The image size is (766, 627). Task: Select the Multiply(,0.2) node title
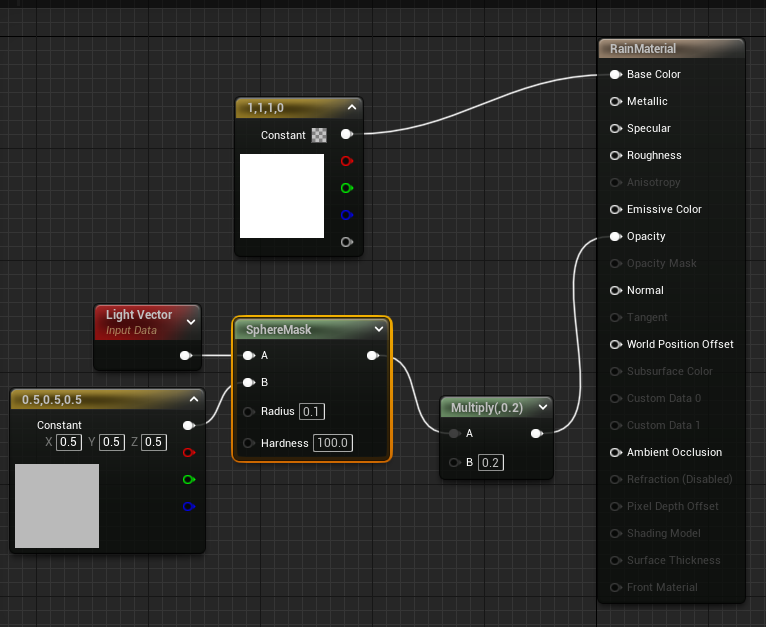tap(487, 408)
